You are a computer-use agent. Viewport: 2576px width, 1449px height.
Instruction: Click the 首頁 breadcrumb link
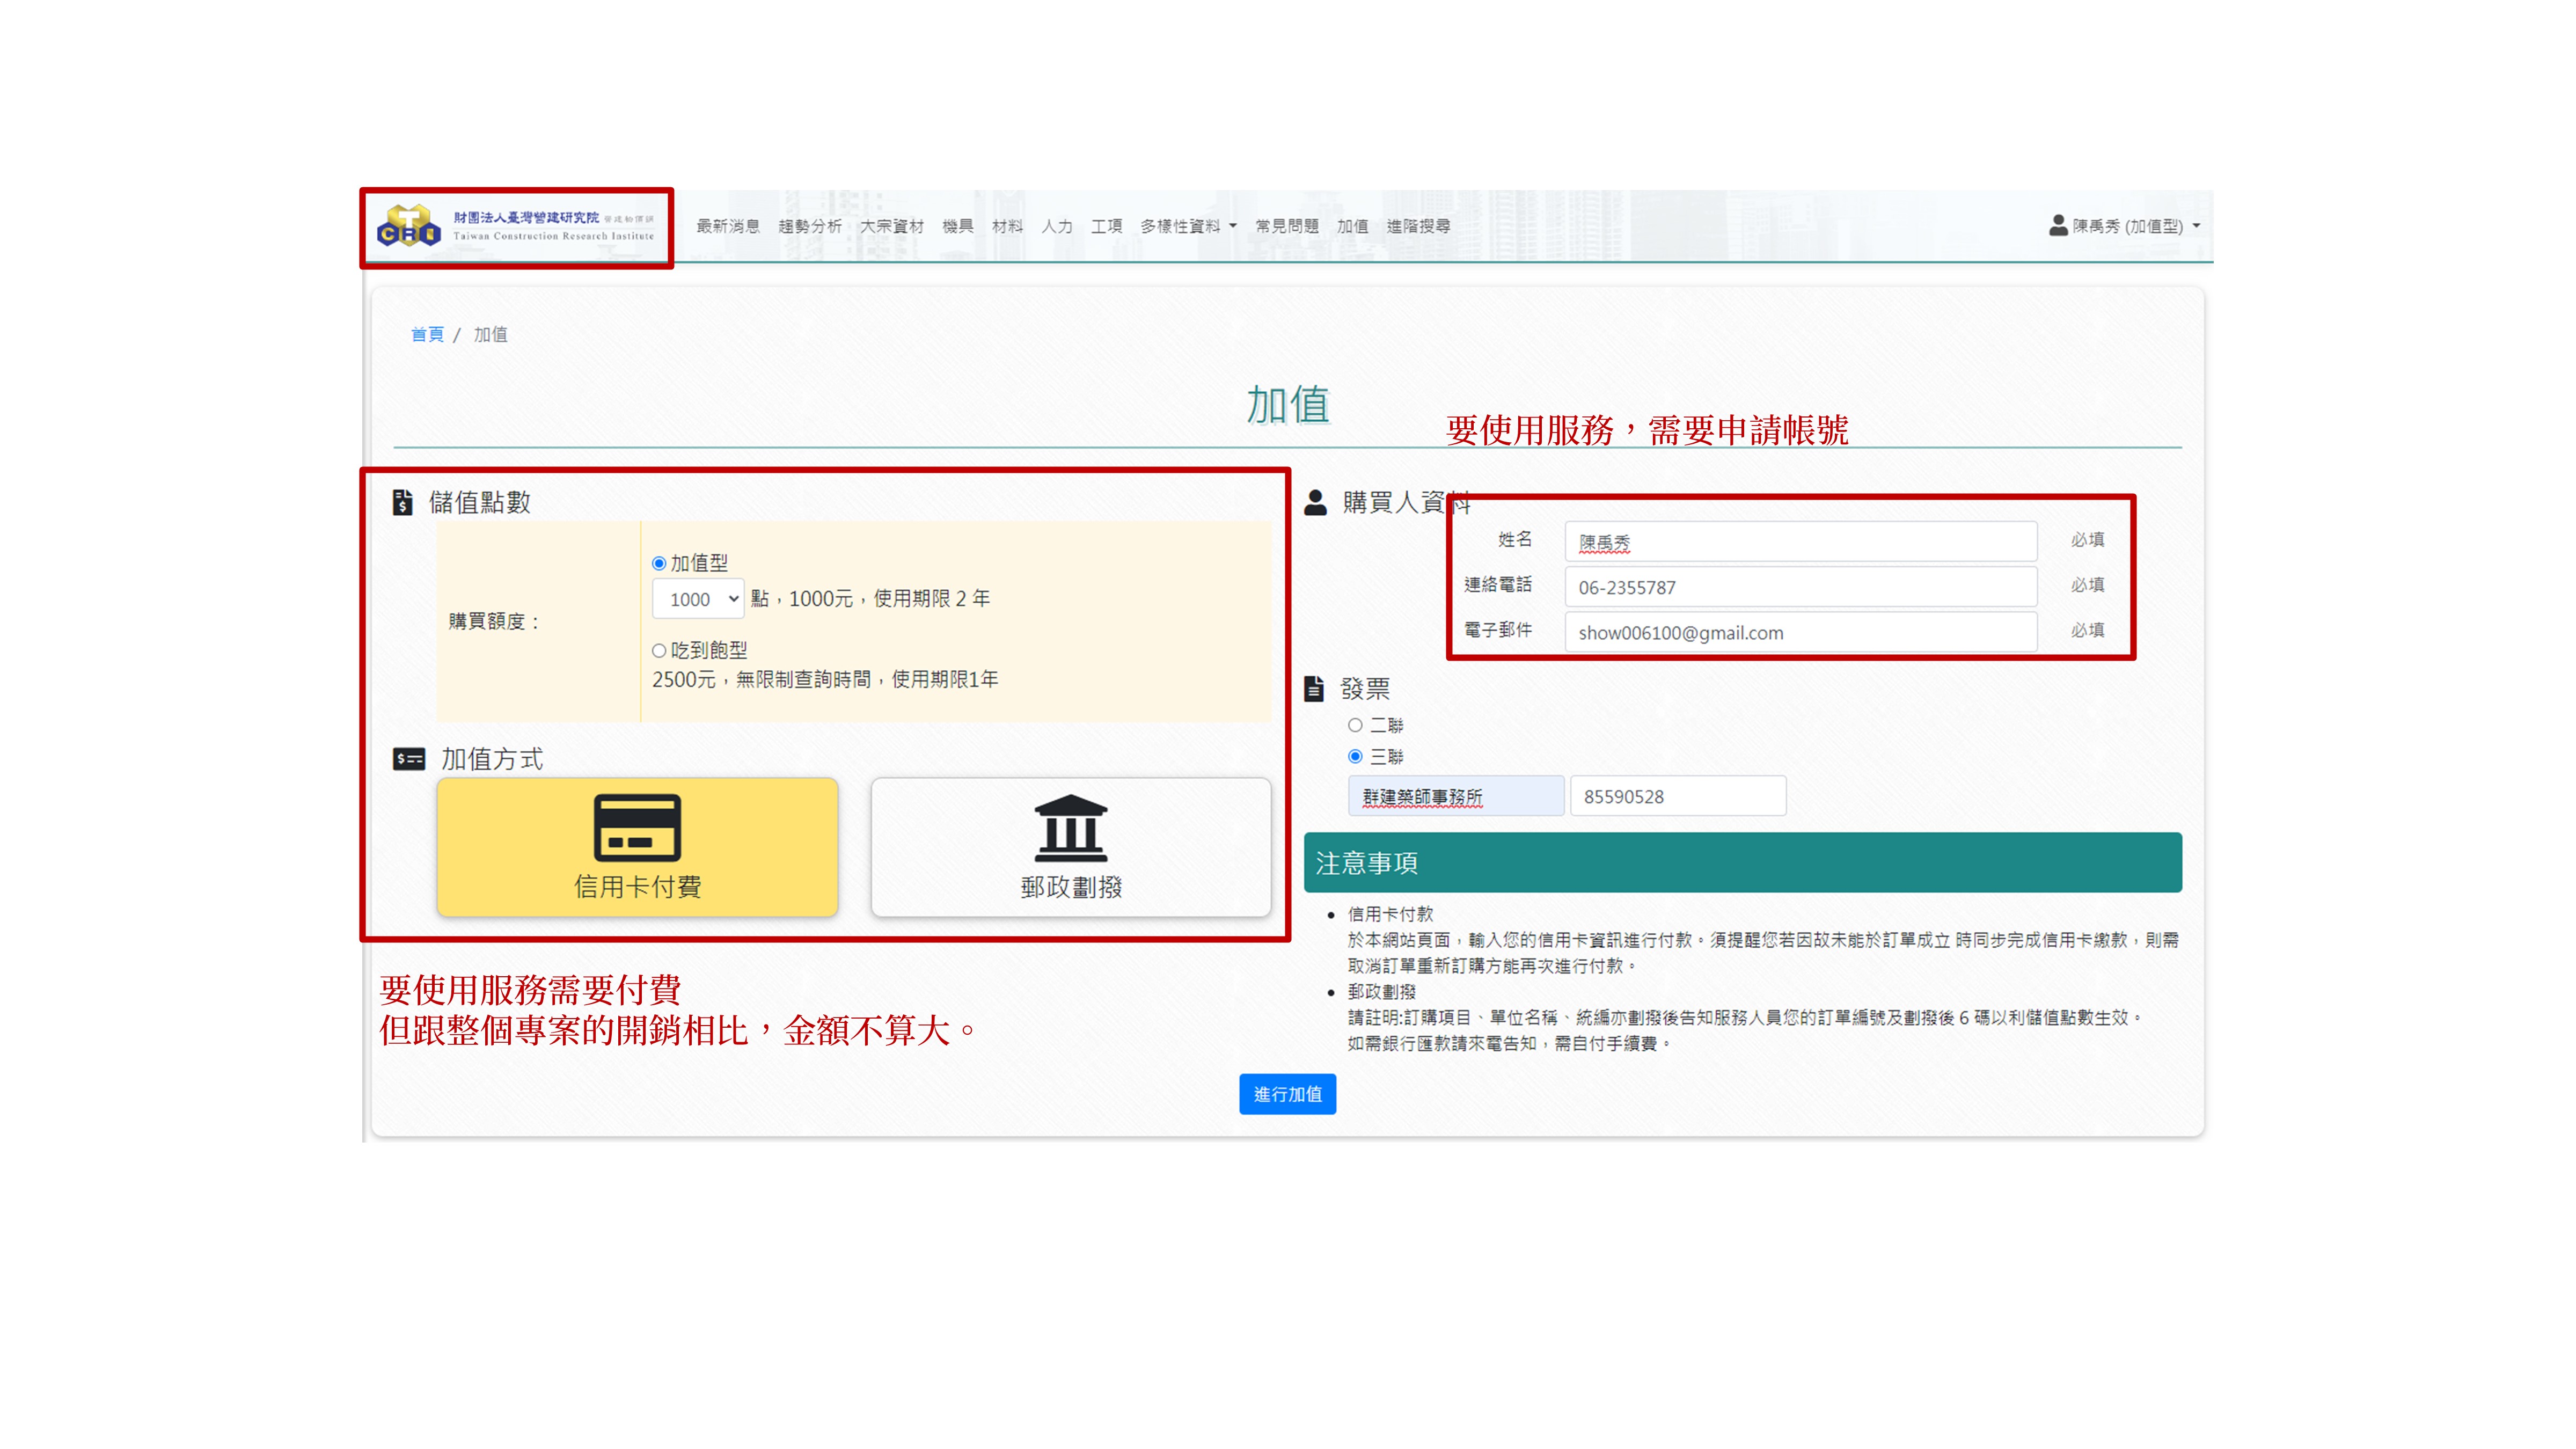[x=427, y=334]
